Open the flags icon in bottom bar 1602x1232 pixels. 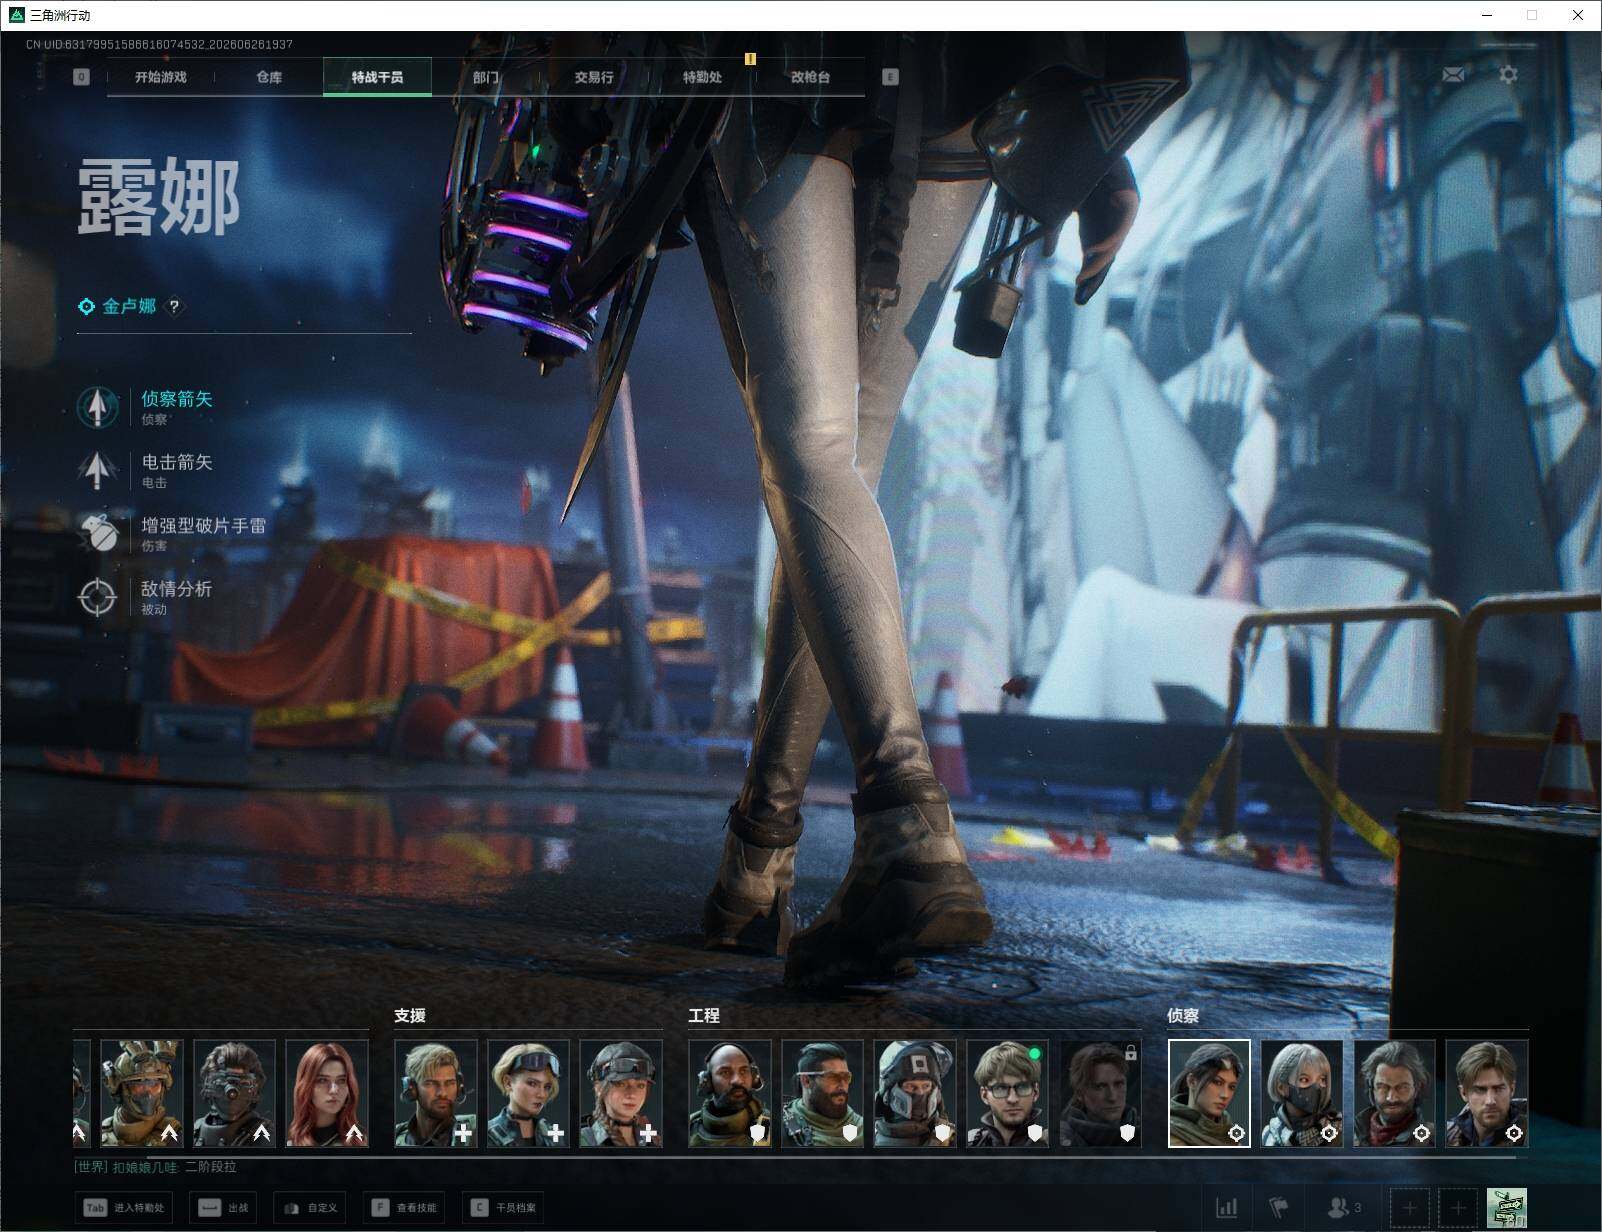point(1278,1208)
